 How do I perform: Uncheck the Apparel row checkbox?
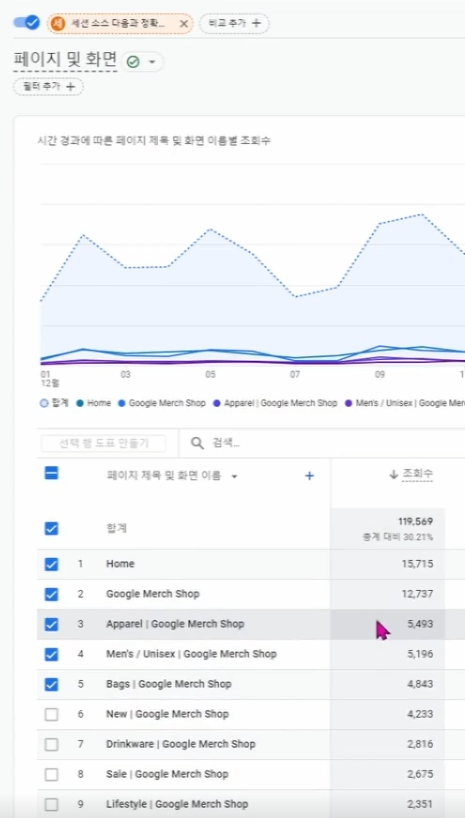pos(51,624)
